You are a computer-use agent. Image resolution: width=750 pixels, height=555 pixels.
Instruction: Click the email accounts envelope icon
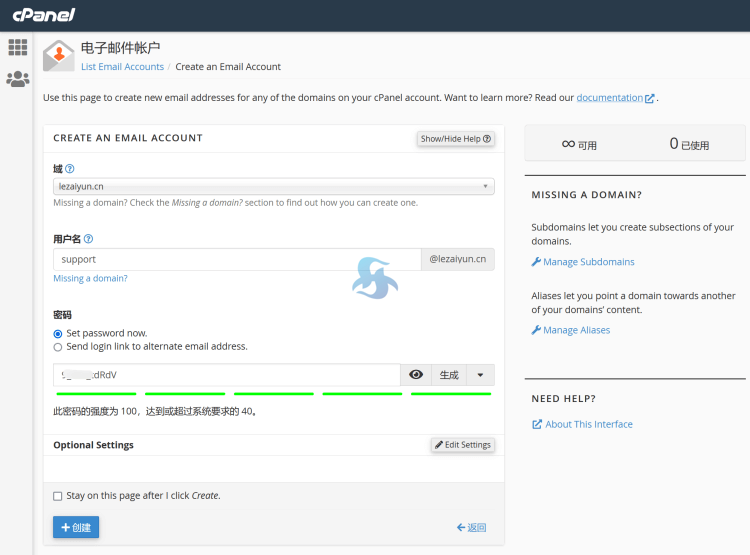tap(59, 56)
